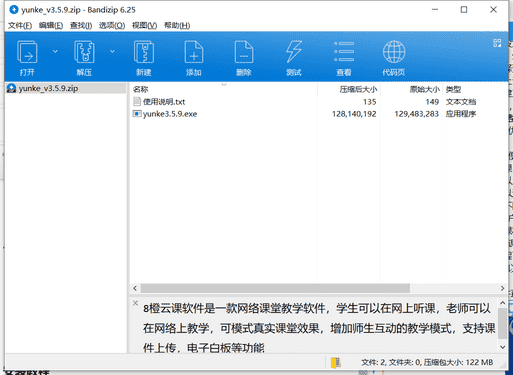Click the compressed size value 135
The image size is (513, 375).
[370, 102]
